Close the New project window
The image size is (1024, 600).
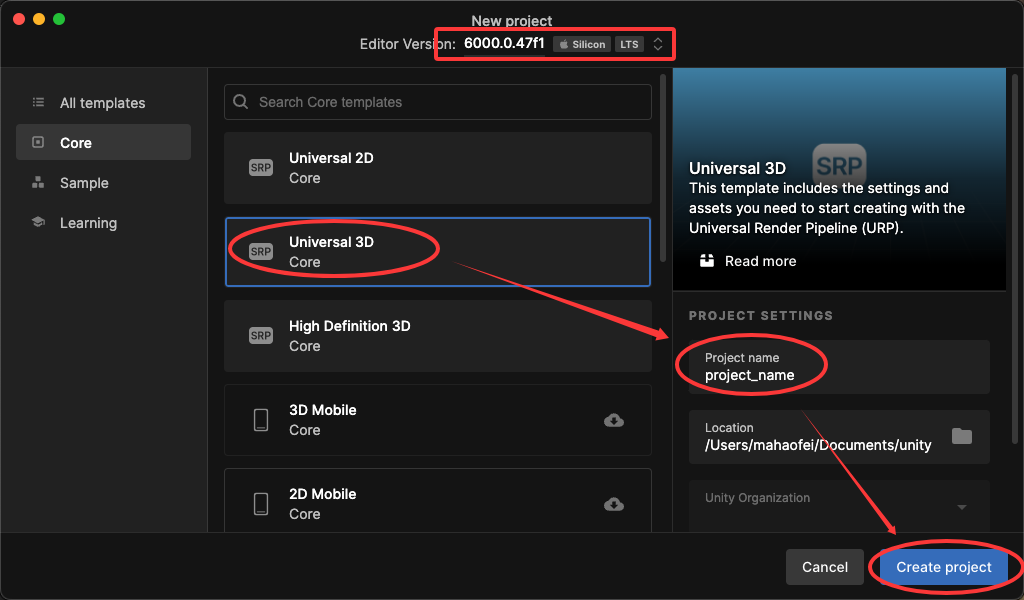pos(19,19)
